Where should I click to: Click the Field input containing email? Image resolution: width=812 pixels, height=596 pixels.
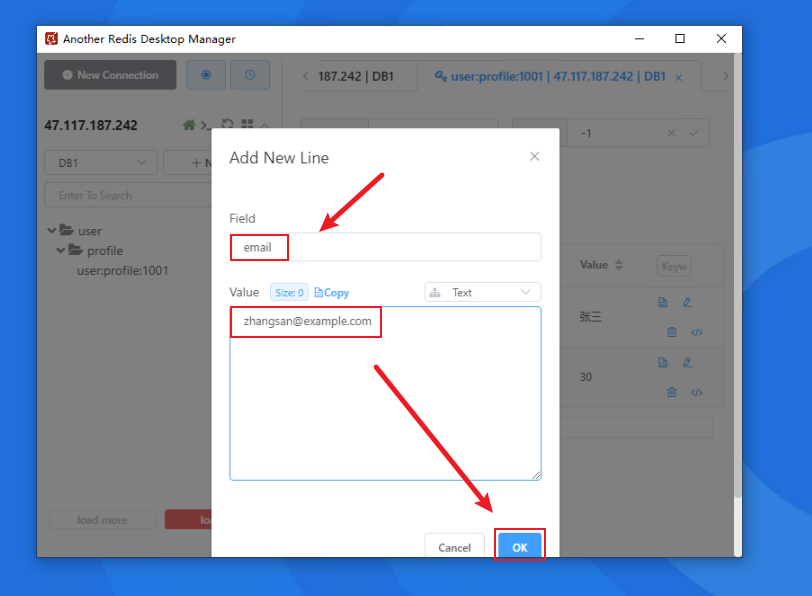[x=385, y=247]
